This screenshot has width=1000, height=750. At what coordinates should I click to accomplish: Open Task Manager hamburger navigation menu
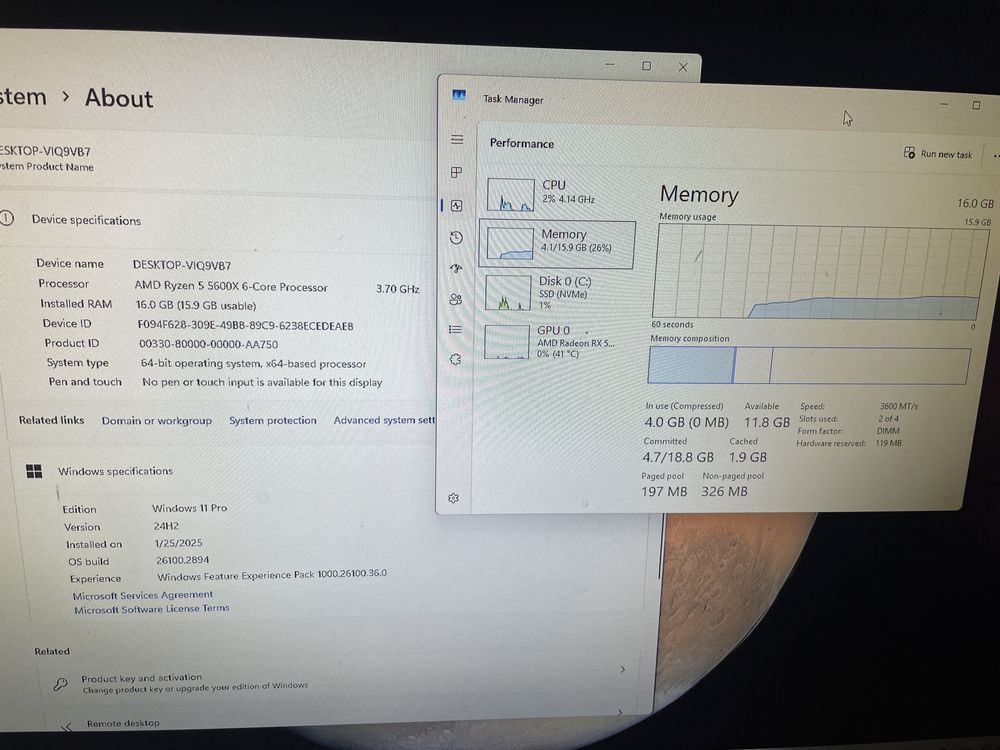[457, 139]
